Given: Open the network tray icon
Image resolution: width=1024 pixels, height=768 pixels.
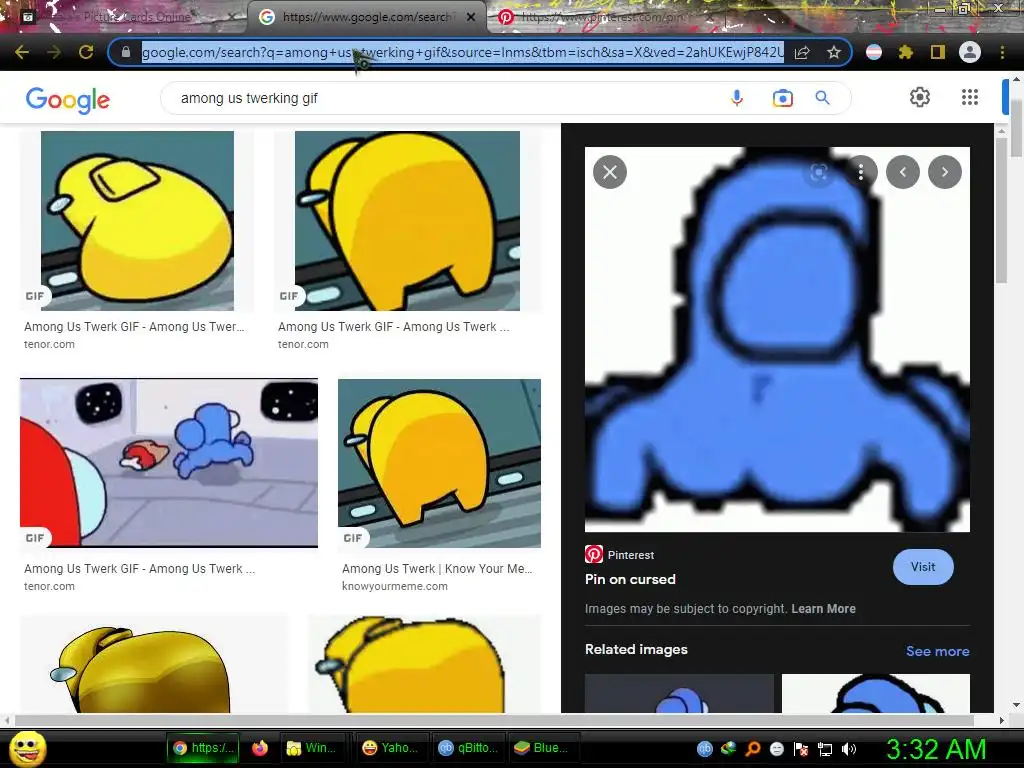Looking at the screenshot, I should (x=825, y=749).
